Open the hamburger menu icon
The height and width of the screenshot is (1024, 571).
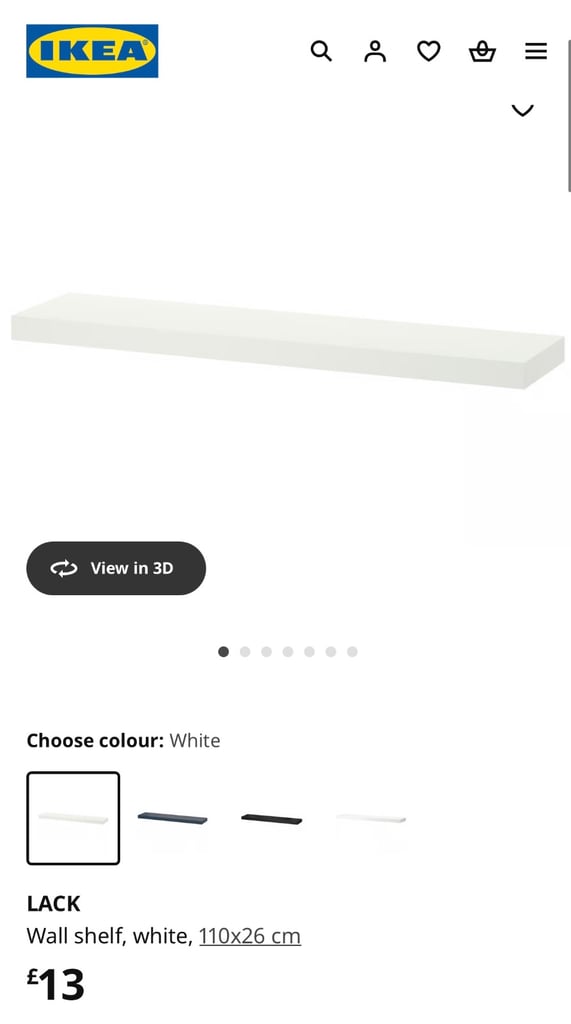(536, 51)
